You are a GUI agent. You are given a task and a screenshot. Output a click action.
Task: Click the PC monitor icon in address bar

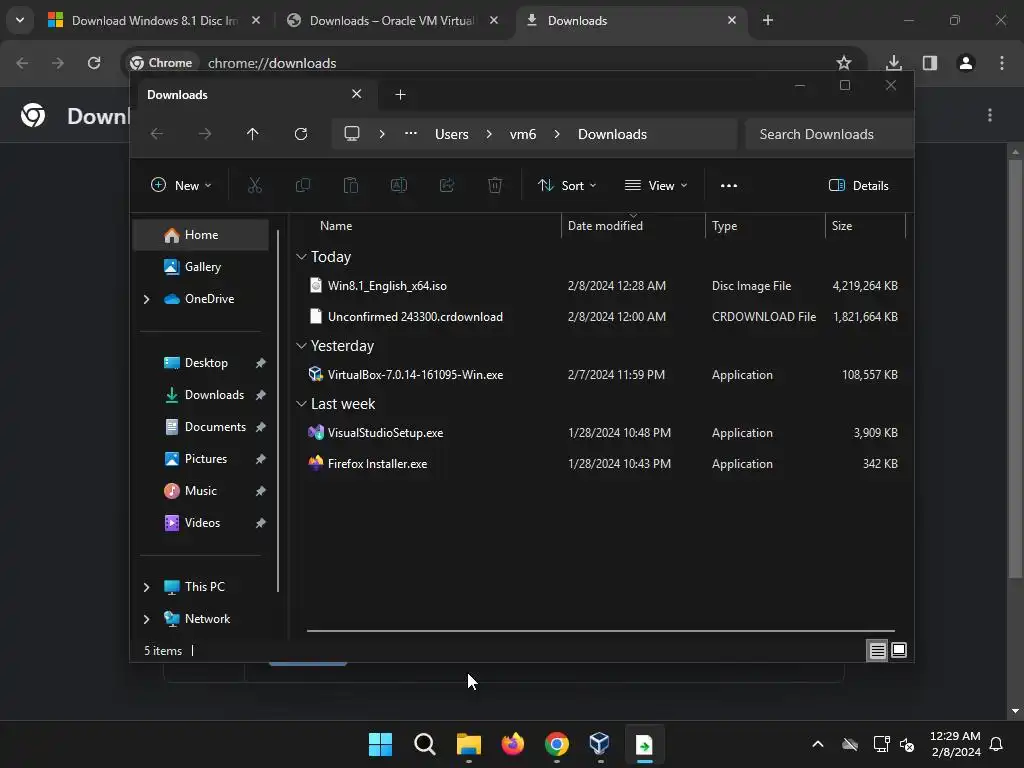point(352,134)
